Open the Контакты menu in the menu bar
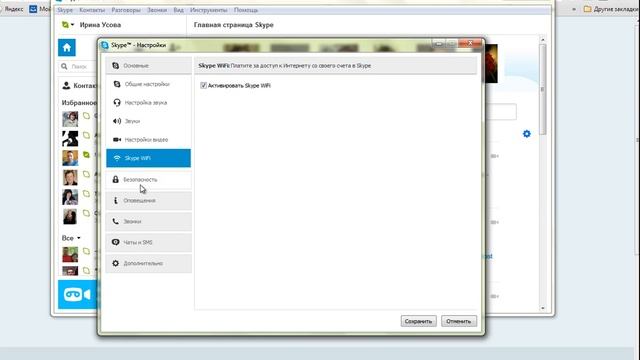This screenshot has height=360, width=640. pos(92,10)
